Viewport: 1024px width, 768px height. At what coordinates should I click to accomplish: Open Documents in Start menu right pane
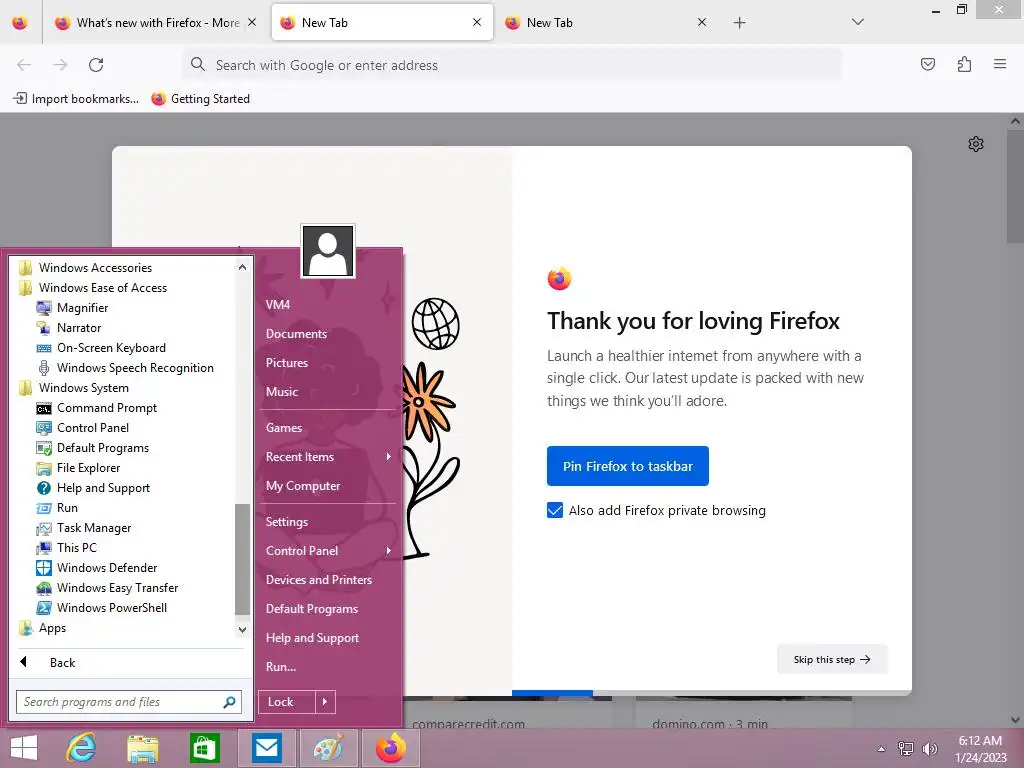[296, 334]
